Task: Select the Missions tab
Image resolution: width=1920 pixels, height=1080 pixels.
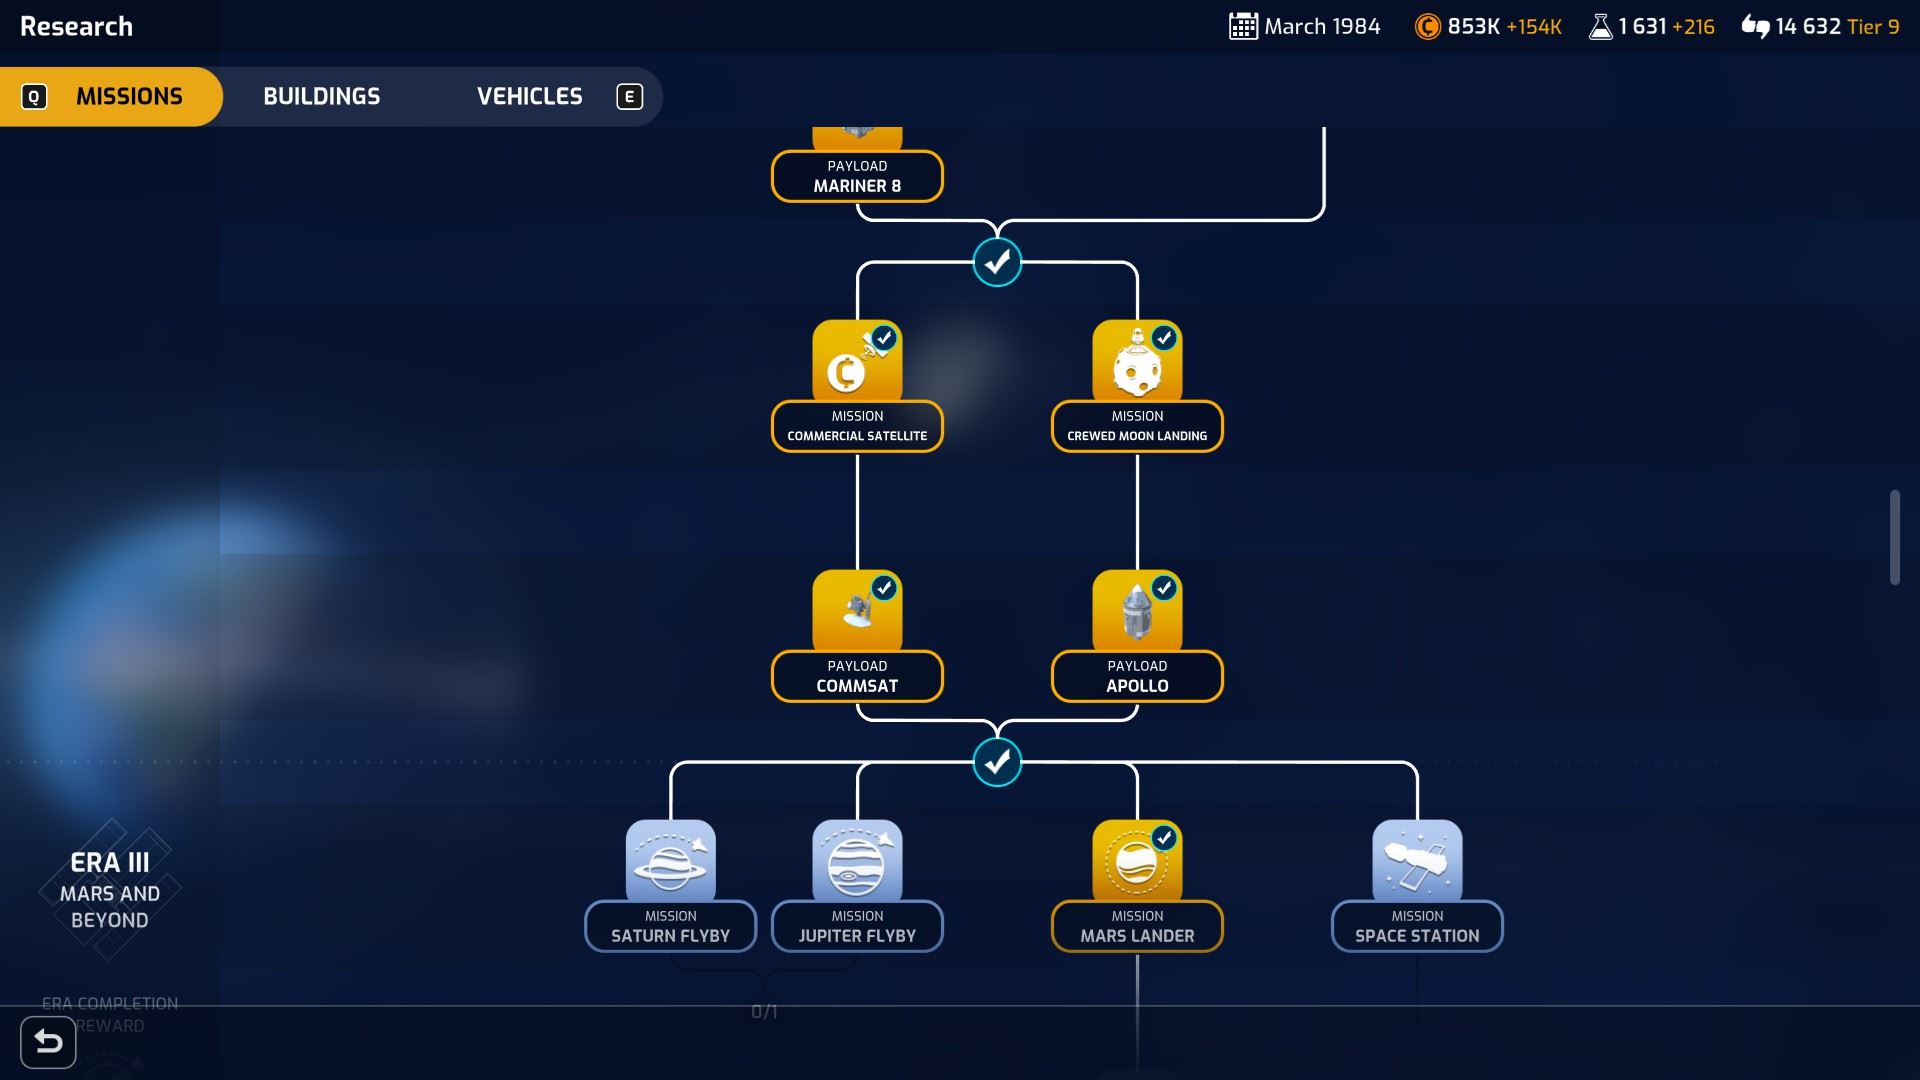Action: click(129, 97)
